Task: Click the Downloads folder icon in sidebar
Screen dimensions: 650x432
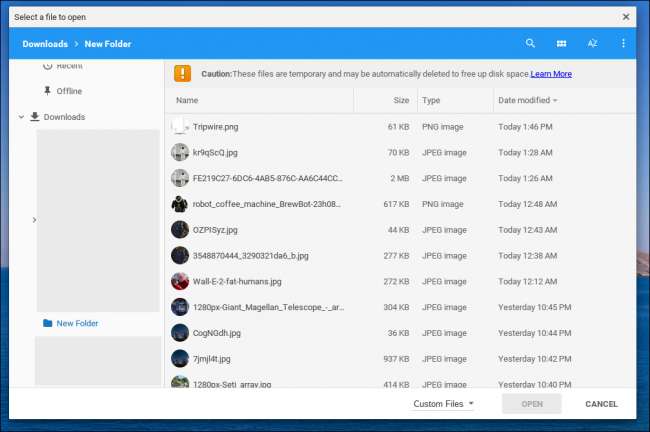Action: [34, 117]
